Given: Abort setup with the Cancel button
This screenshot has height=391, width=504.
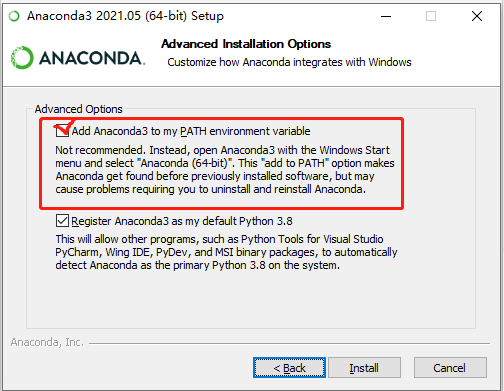Looking at the screenshot, I should point(450,368).
